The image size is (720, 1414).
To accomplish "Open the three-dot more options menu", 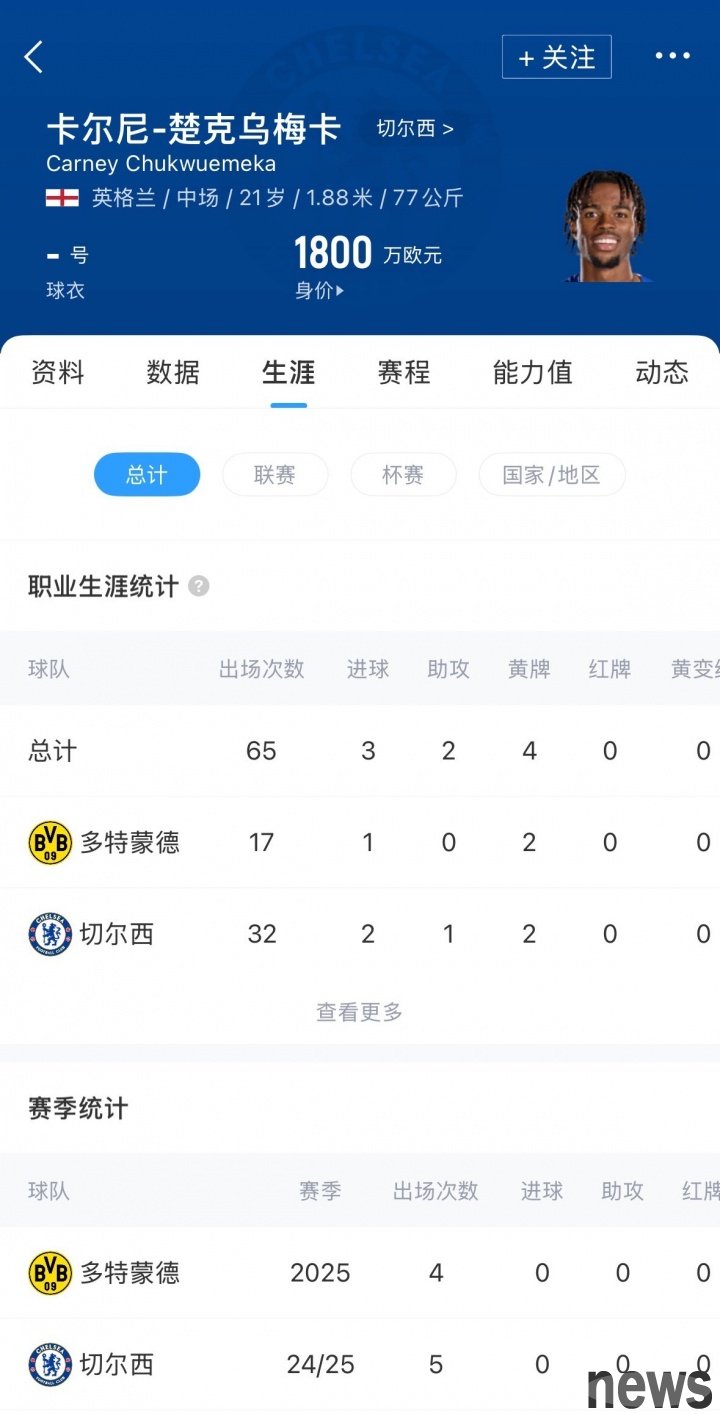I will coord(672,56).
